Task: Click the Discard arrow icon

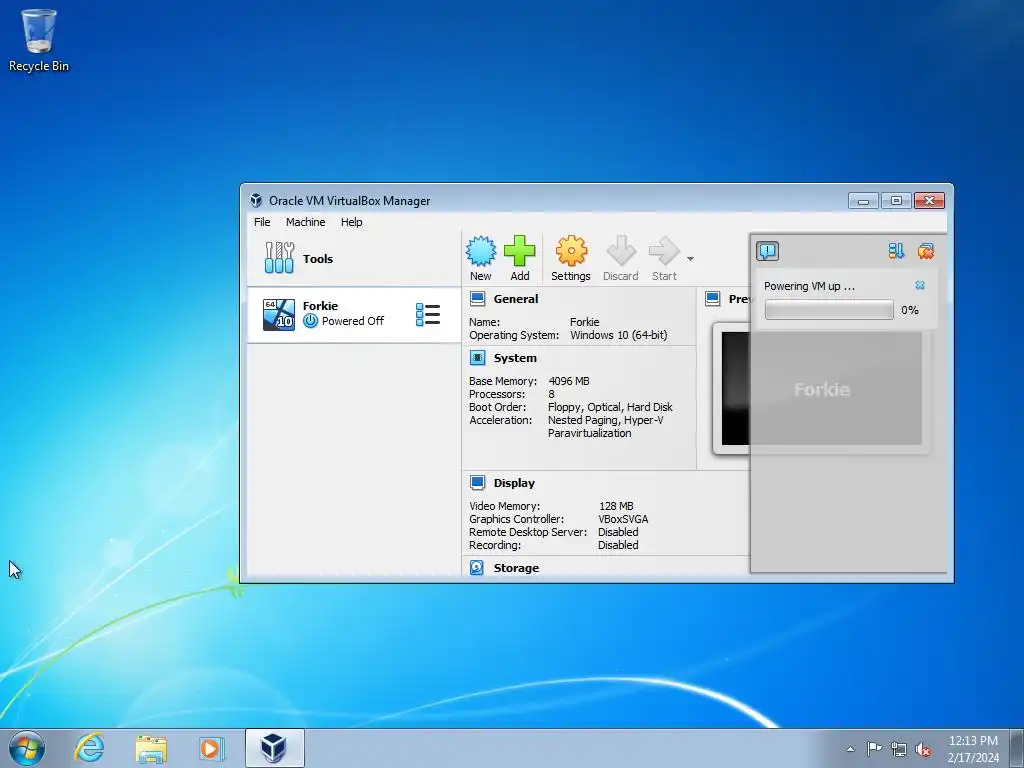Action: pyautogui.click(x=621, y=251)
